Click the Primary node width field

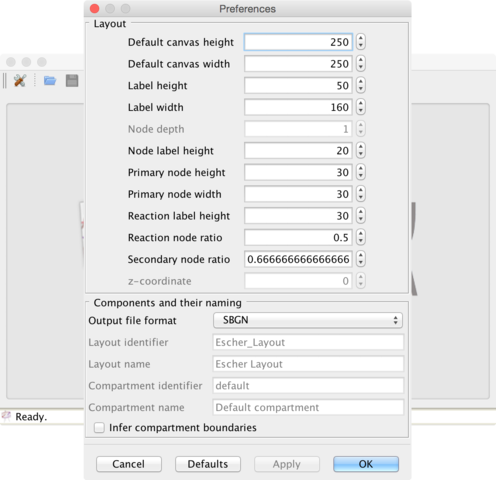298,194
